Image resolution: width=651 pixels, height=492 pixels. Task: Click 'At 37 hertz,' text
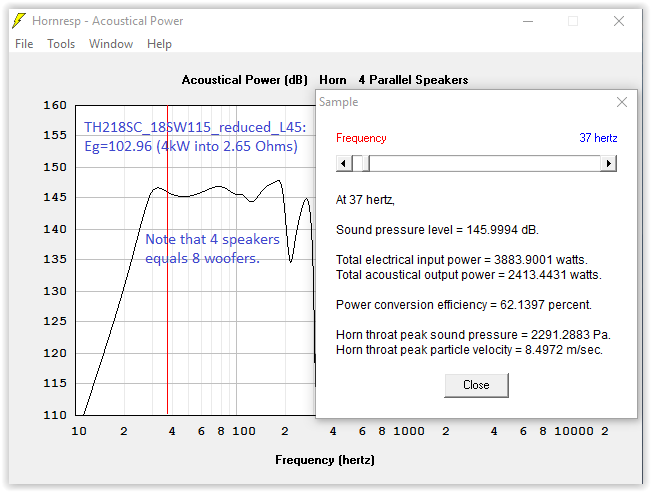[365, 200]
